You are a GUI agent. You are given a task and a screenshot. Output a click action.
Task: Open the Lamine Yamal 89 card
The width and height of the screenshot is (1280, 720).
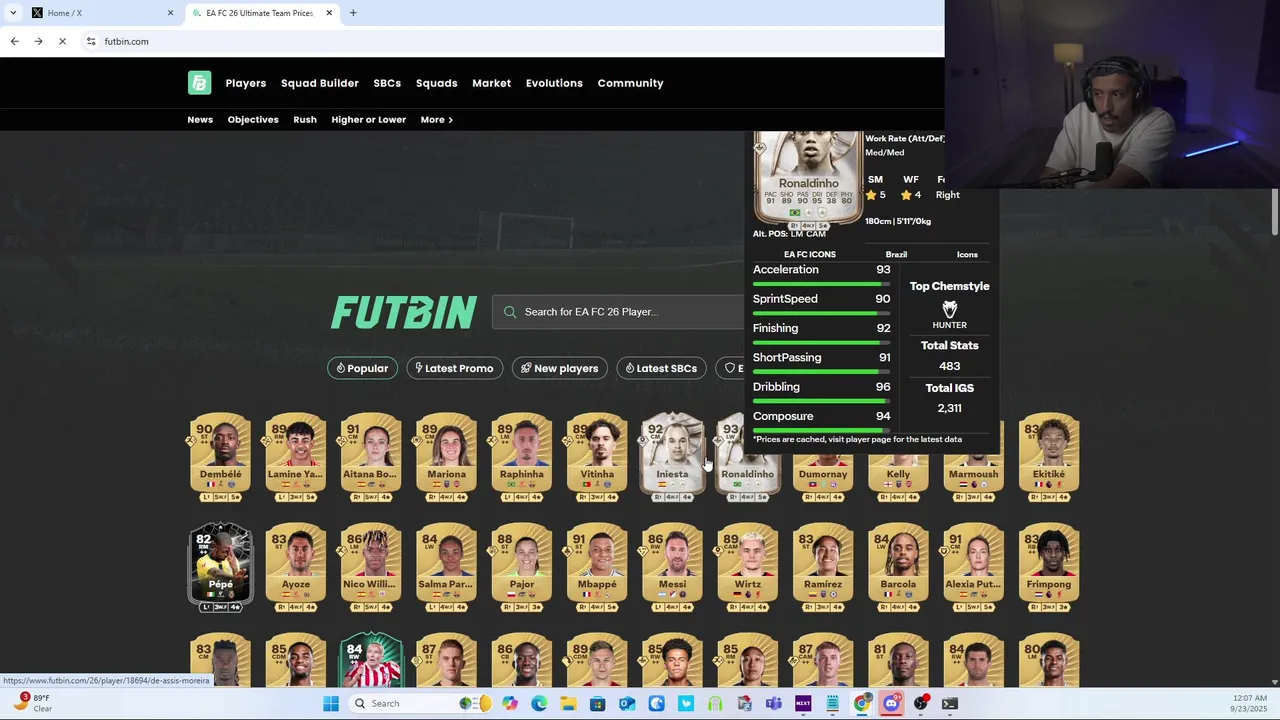click(x=296, y=457)
